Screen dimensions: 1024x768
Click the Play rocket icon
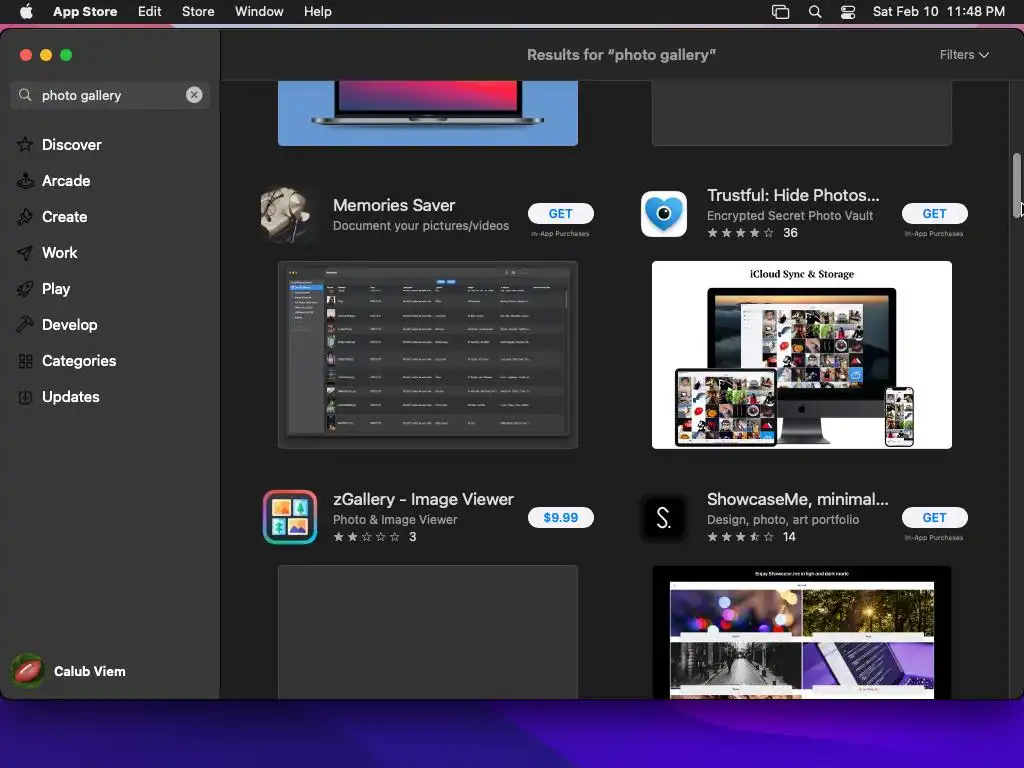coord(25,289)
